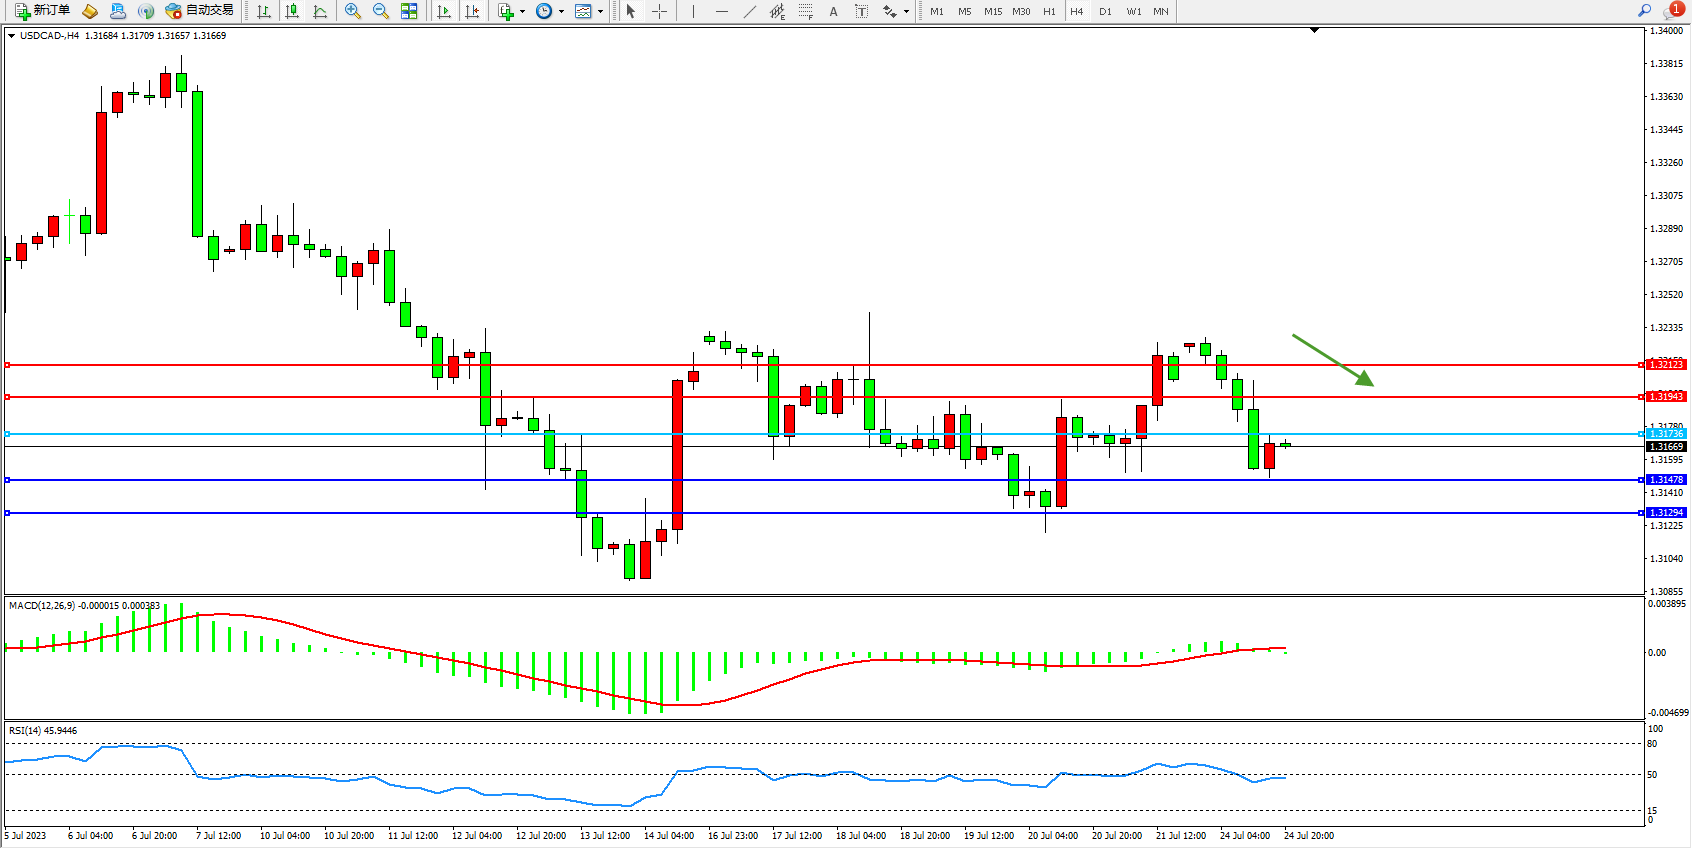Zoom out of the chart
1692x849 pixels.
pyautogui.click(x=381, y=11)
